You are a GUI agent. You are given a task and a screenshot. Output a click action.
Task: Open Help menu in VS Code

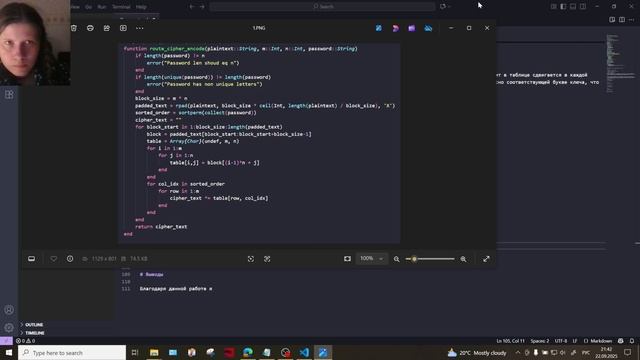coord(141,7)
